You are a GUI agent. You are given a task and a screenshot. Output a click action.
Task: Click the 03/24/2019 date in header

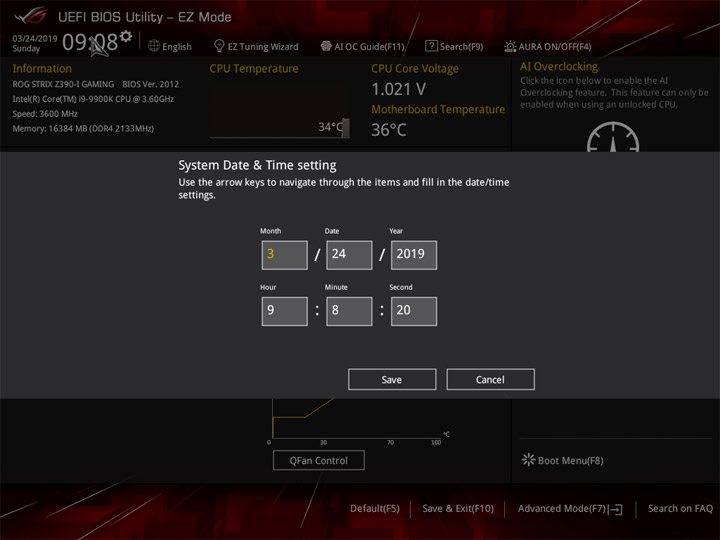tap(35, 39)
